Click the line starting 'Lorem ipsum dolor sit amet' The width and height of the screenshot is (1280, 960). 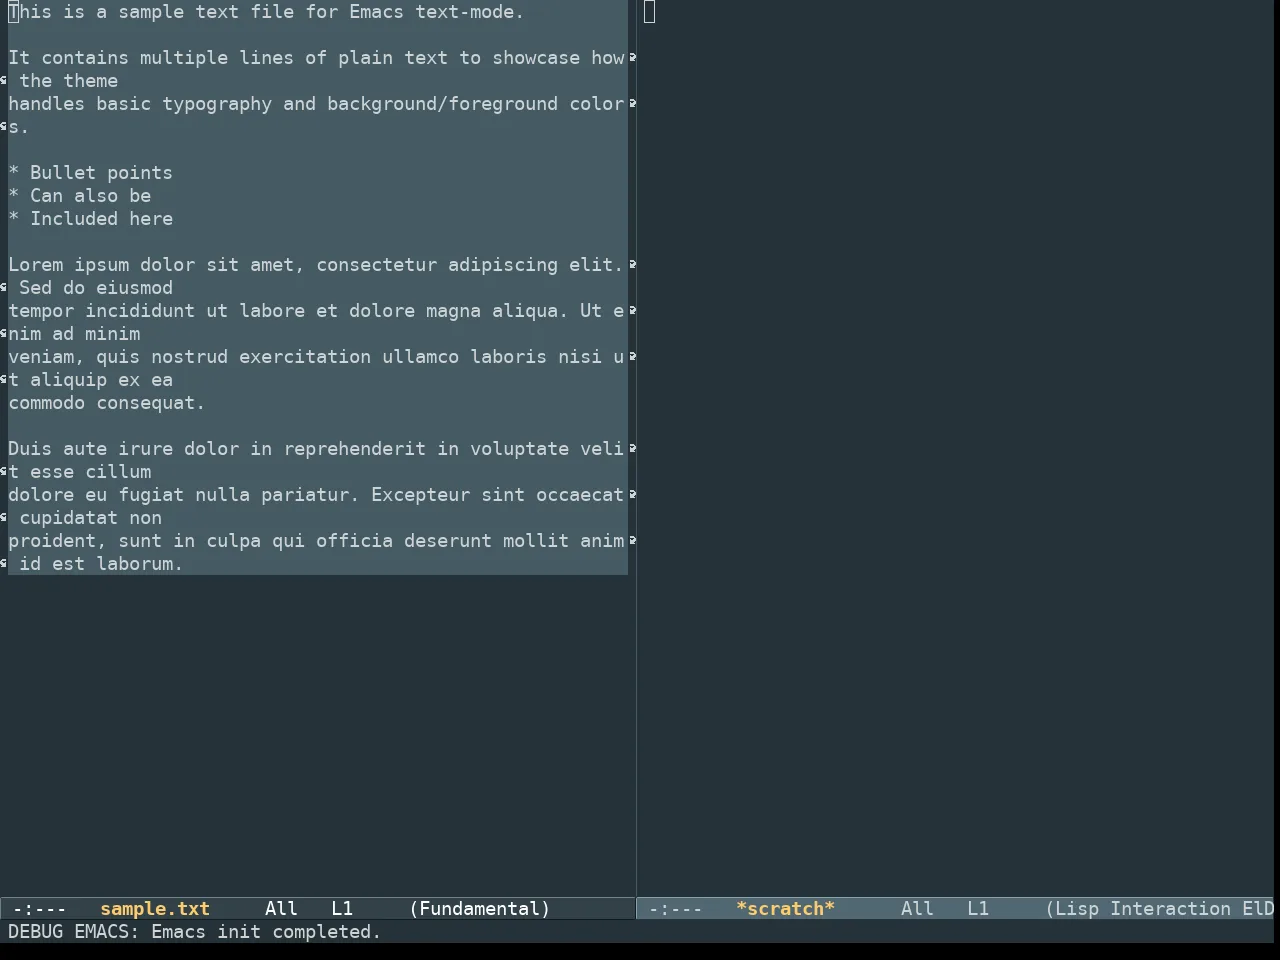point(316,265)
